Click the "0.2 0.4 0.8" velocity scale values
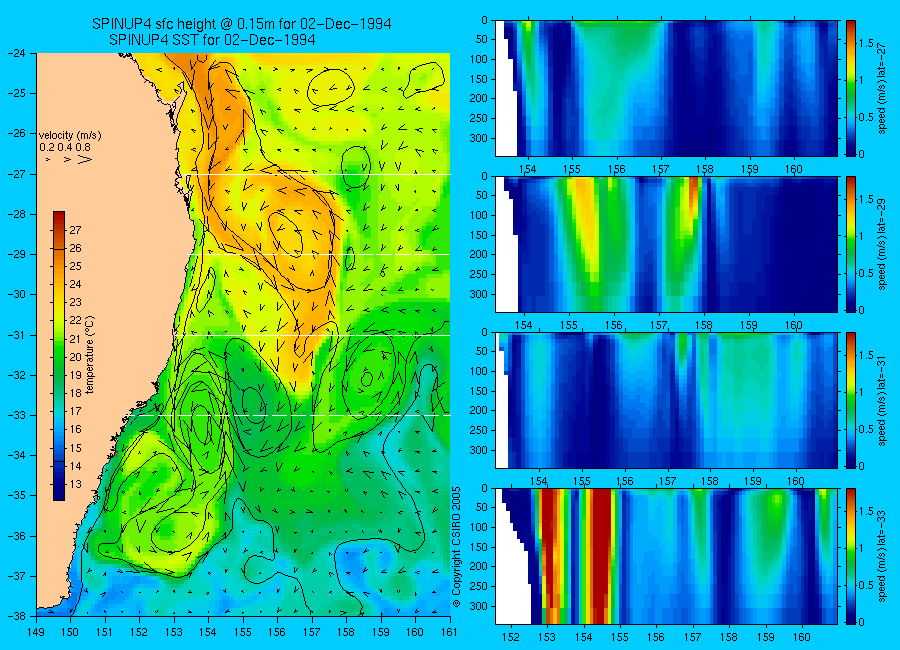Image resolution: width=900 pixels, height=650 pixels. click(65, 147)
